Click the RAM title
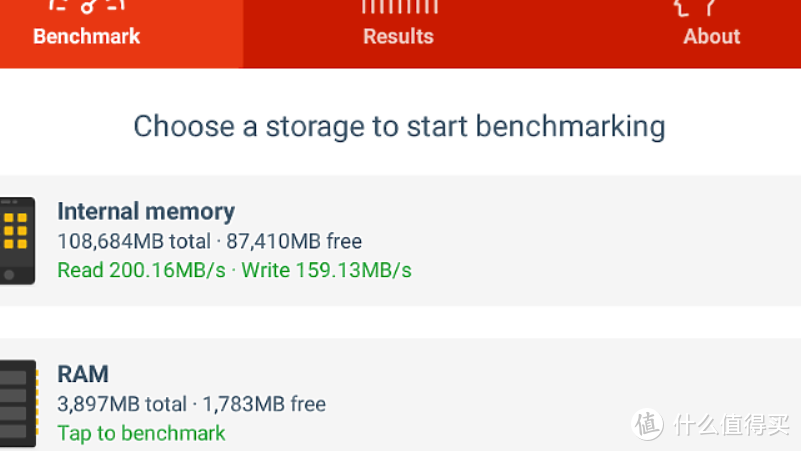 tap(83, 374)
